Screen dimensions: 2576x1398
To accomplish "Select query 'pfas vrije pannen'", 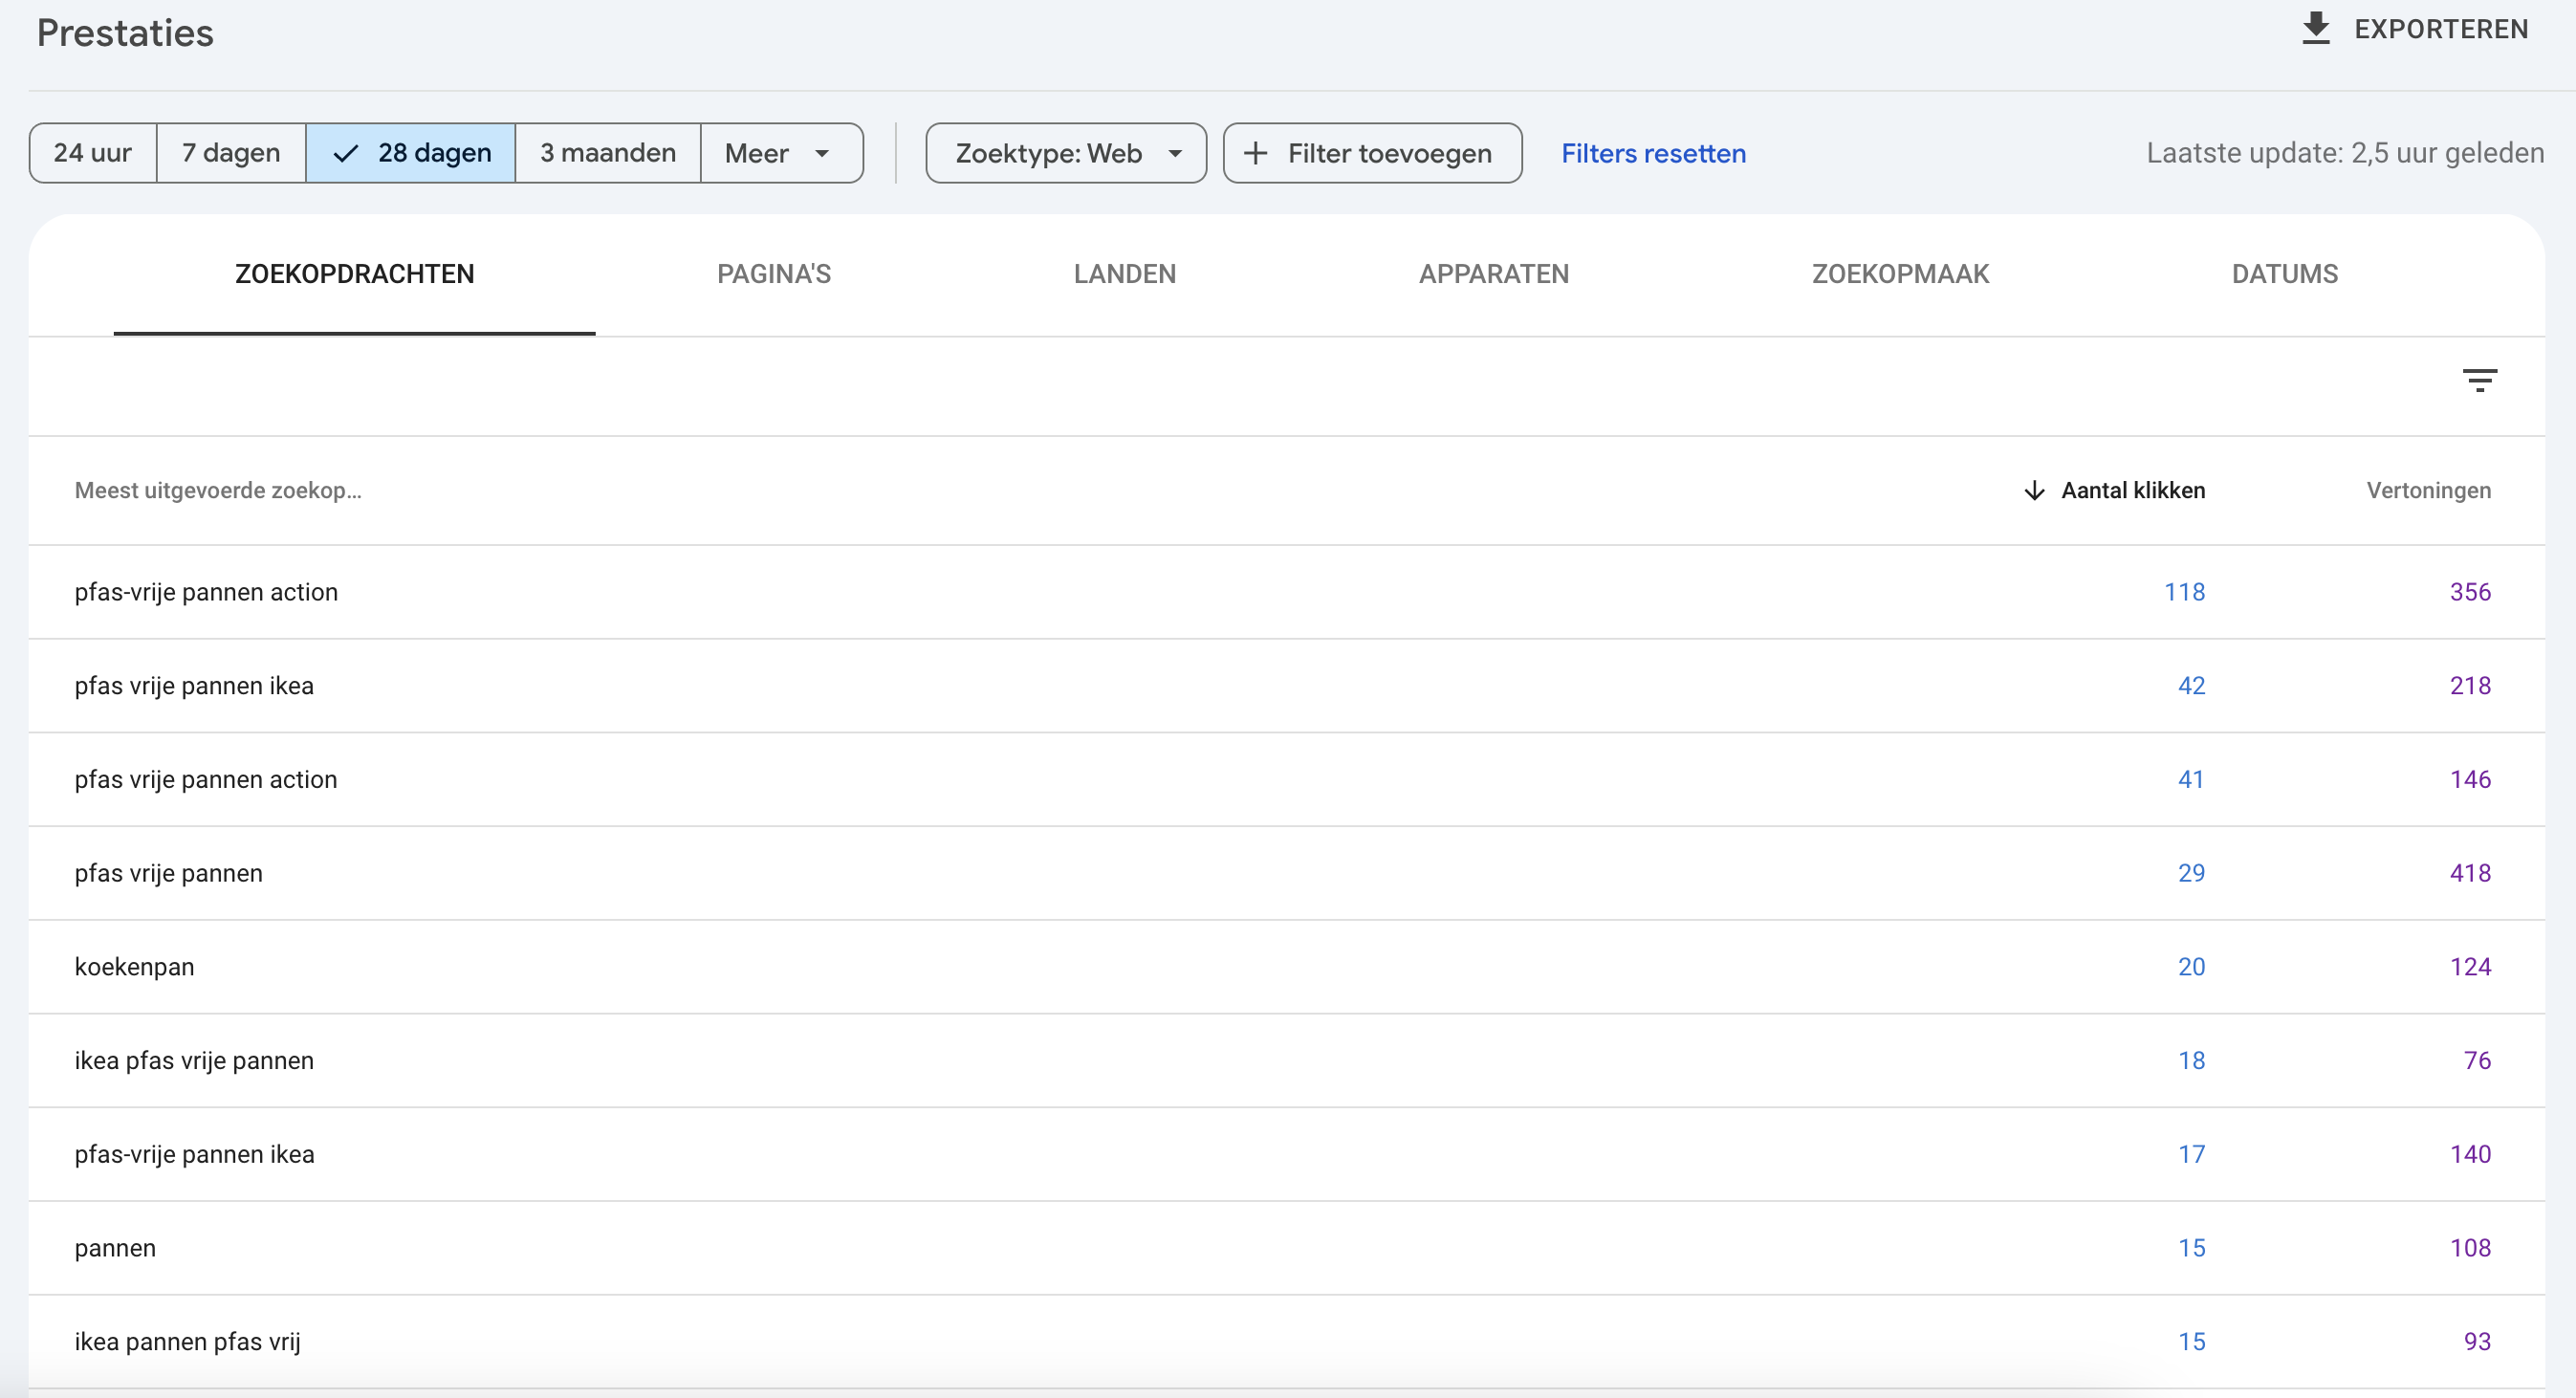I will [x=169, y=873].
